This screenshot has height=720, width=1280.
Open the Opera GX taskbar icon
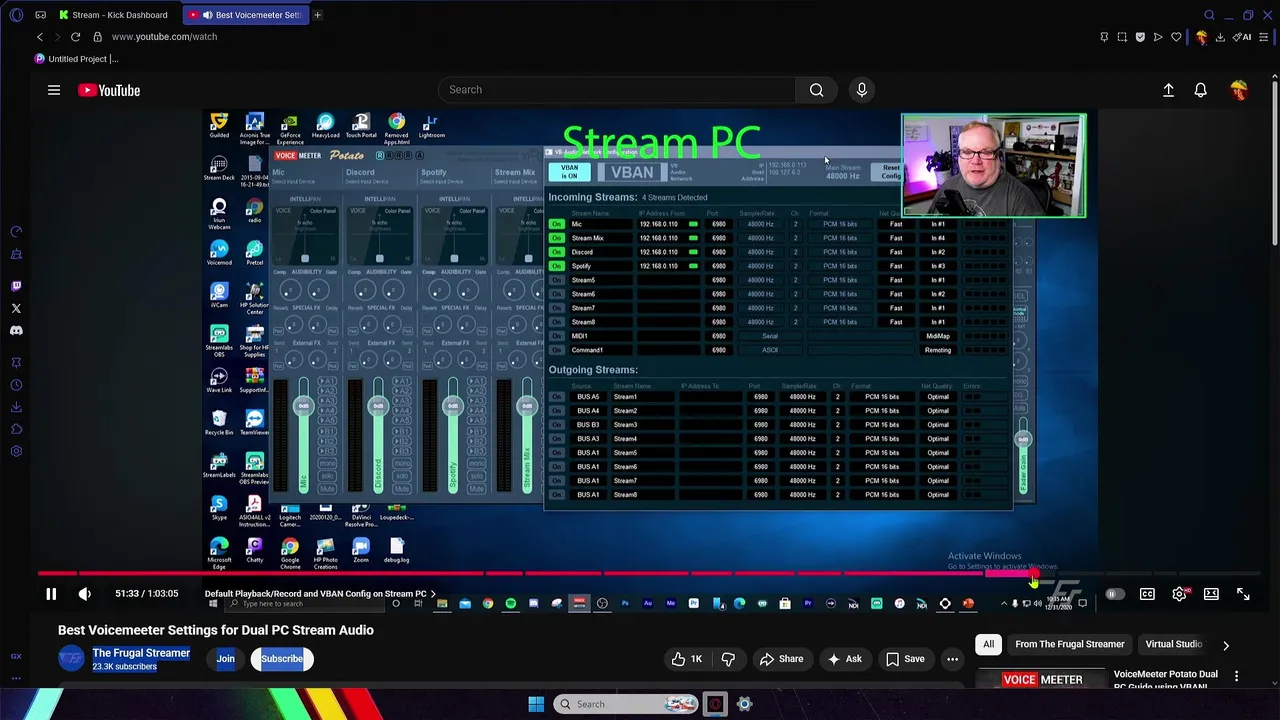pos(715,704)
